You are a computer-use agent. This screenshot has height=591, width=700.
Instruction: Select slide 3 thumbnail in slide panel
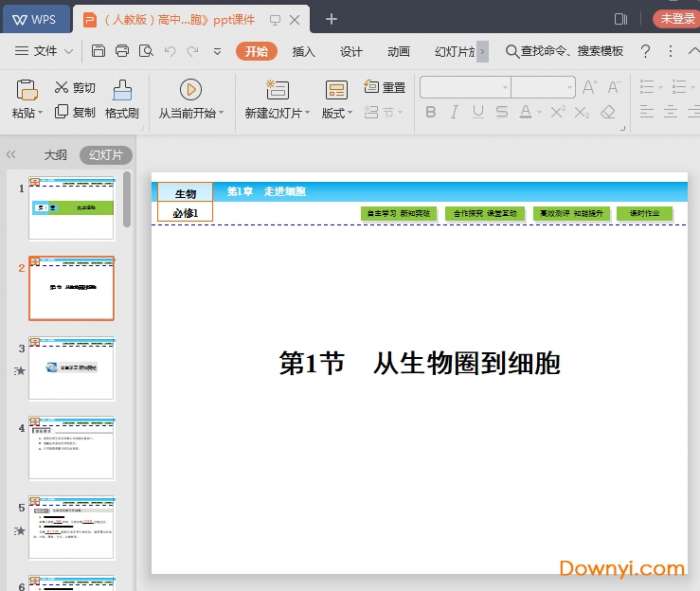click(71, 368)
